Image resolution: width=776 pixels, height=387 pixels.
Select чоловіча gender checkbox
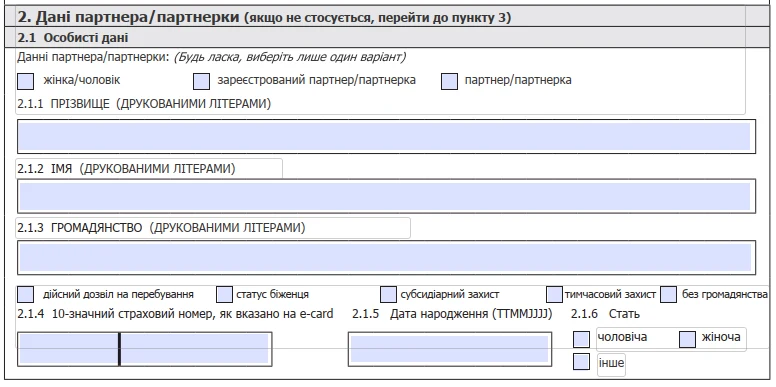[582, 339]
